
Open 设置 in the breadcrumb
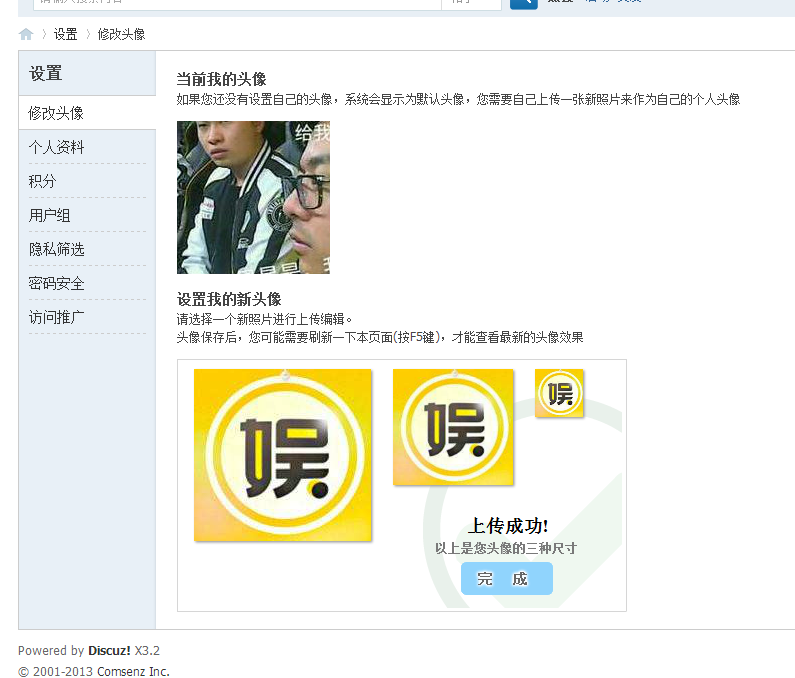65,34
